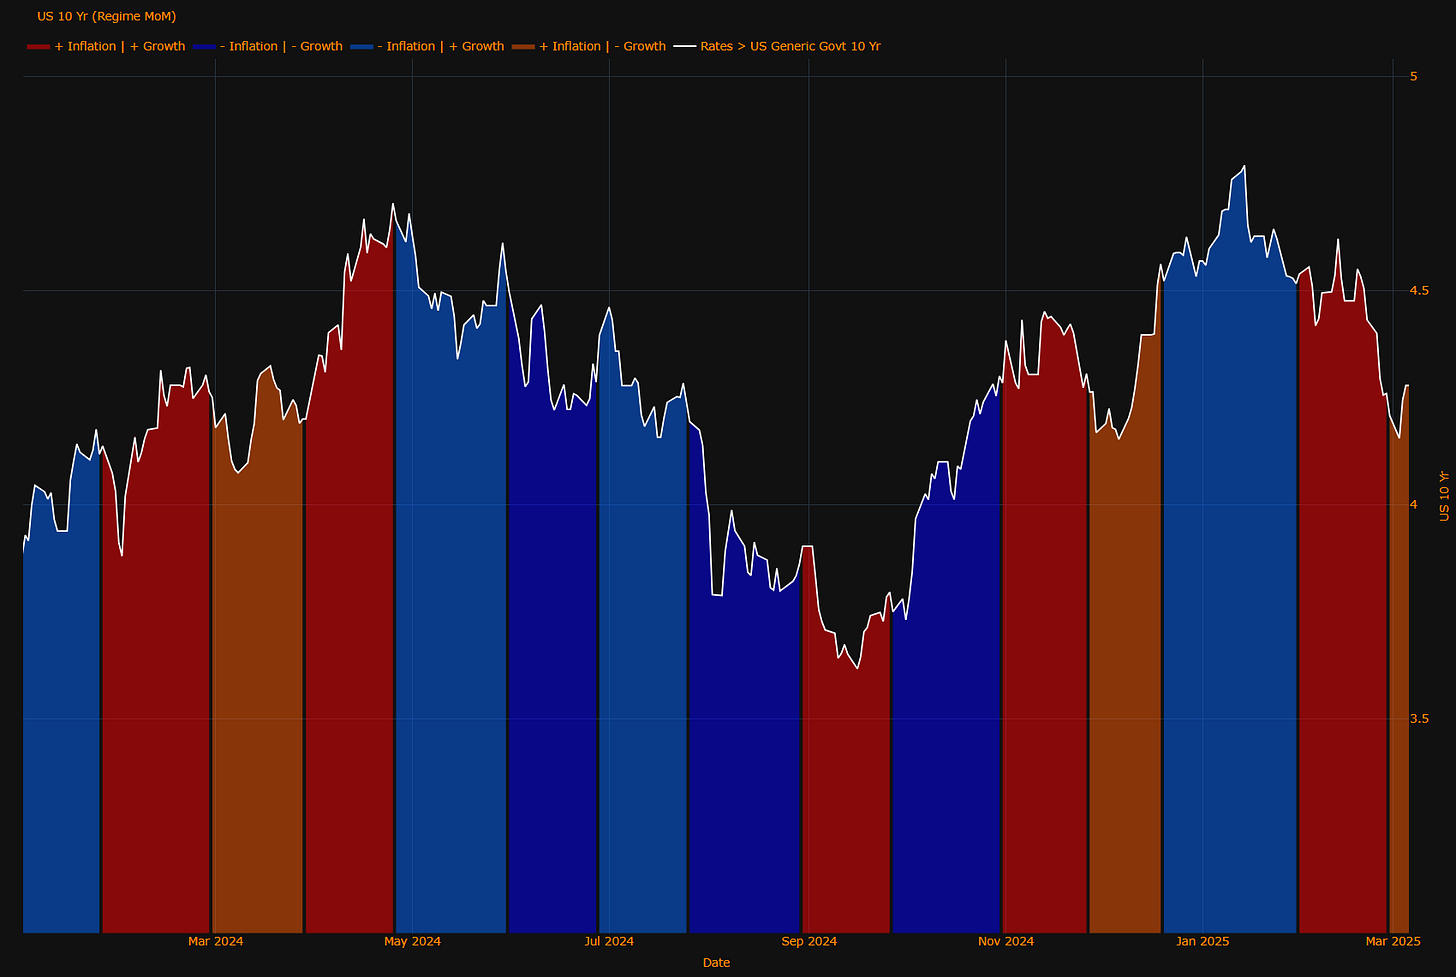Click the chart title 'US 10 Yr (Regime MoM)'
The height and width of the screenshot is (977, 1456).
(x=106, y=16)
